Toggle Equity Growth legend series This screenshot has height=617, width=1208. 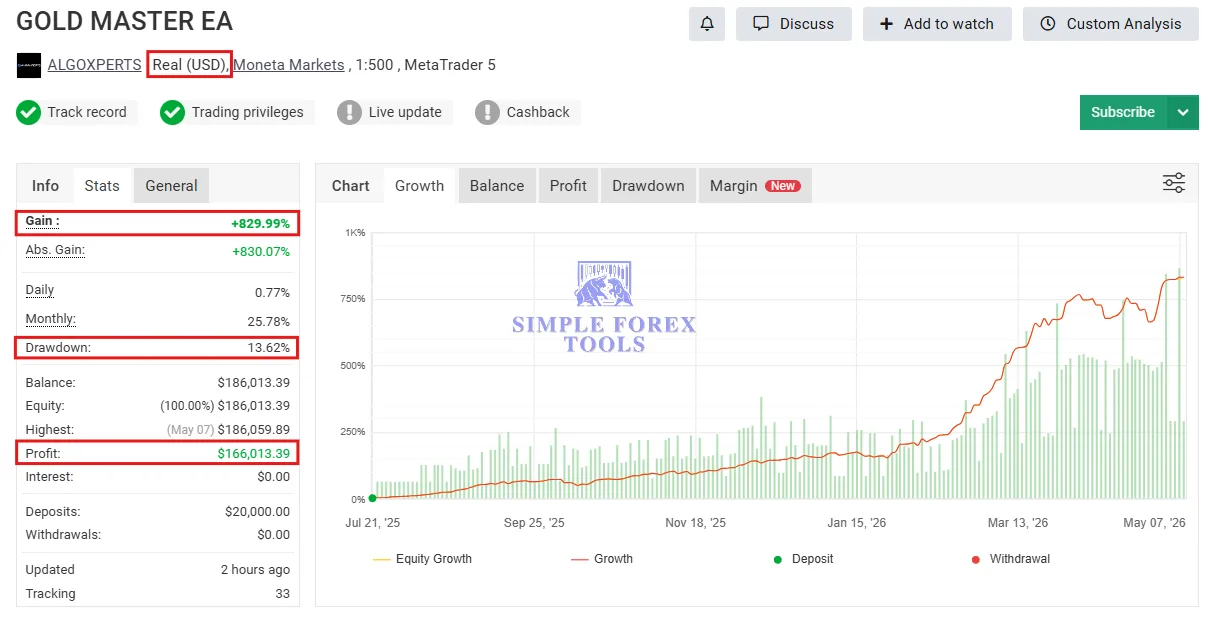(422, 559)
